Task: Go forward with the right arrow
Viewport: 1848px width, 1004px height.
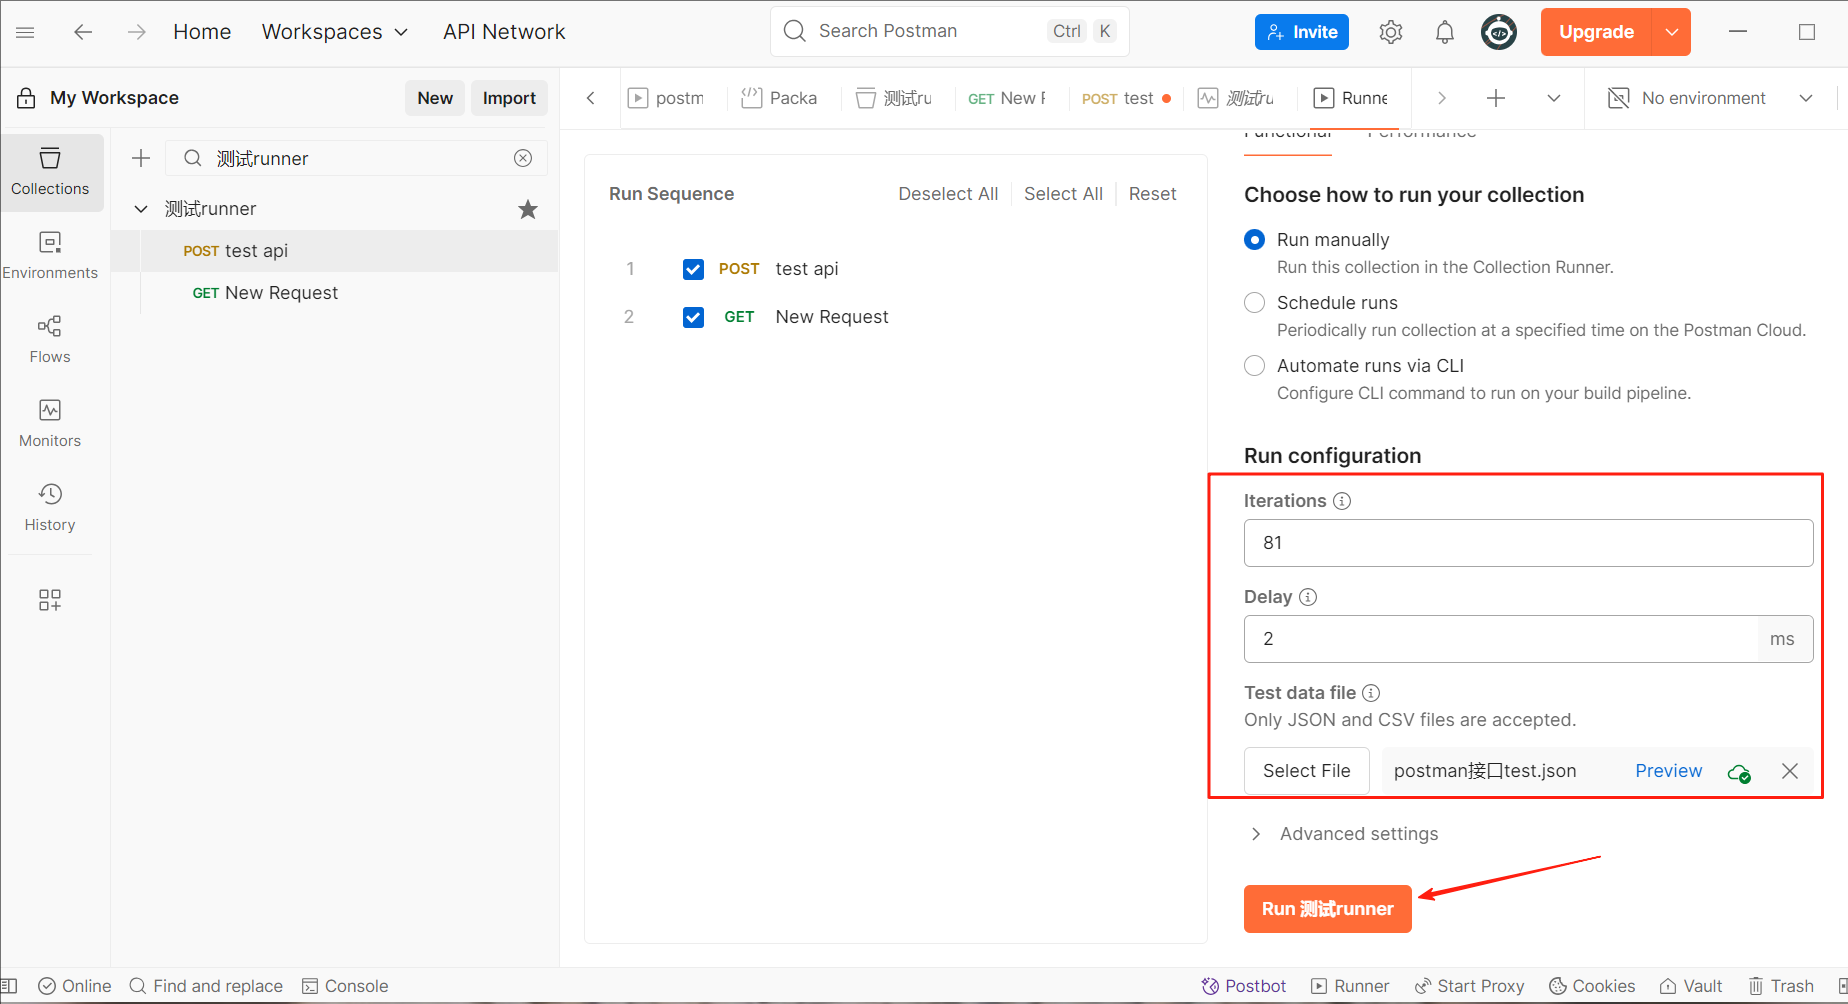Action: click(x=137, y=32)
